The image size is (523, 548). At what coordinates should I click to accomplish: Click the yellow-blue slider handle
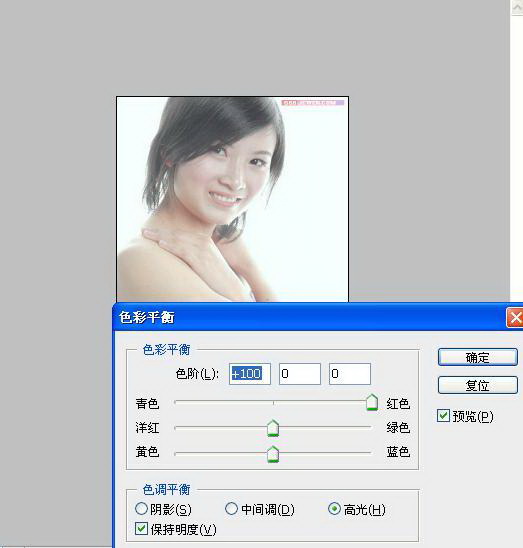click(273, 454)
